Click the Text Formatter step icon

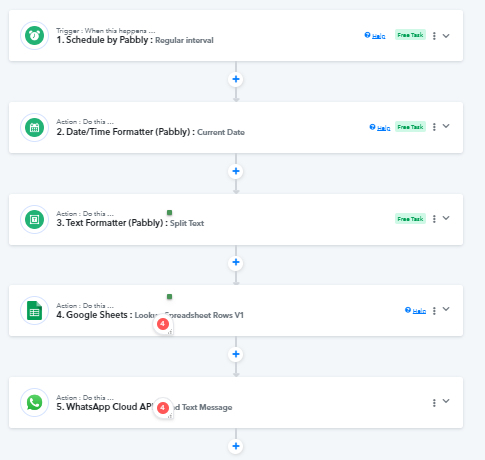[x=34, y=219]
